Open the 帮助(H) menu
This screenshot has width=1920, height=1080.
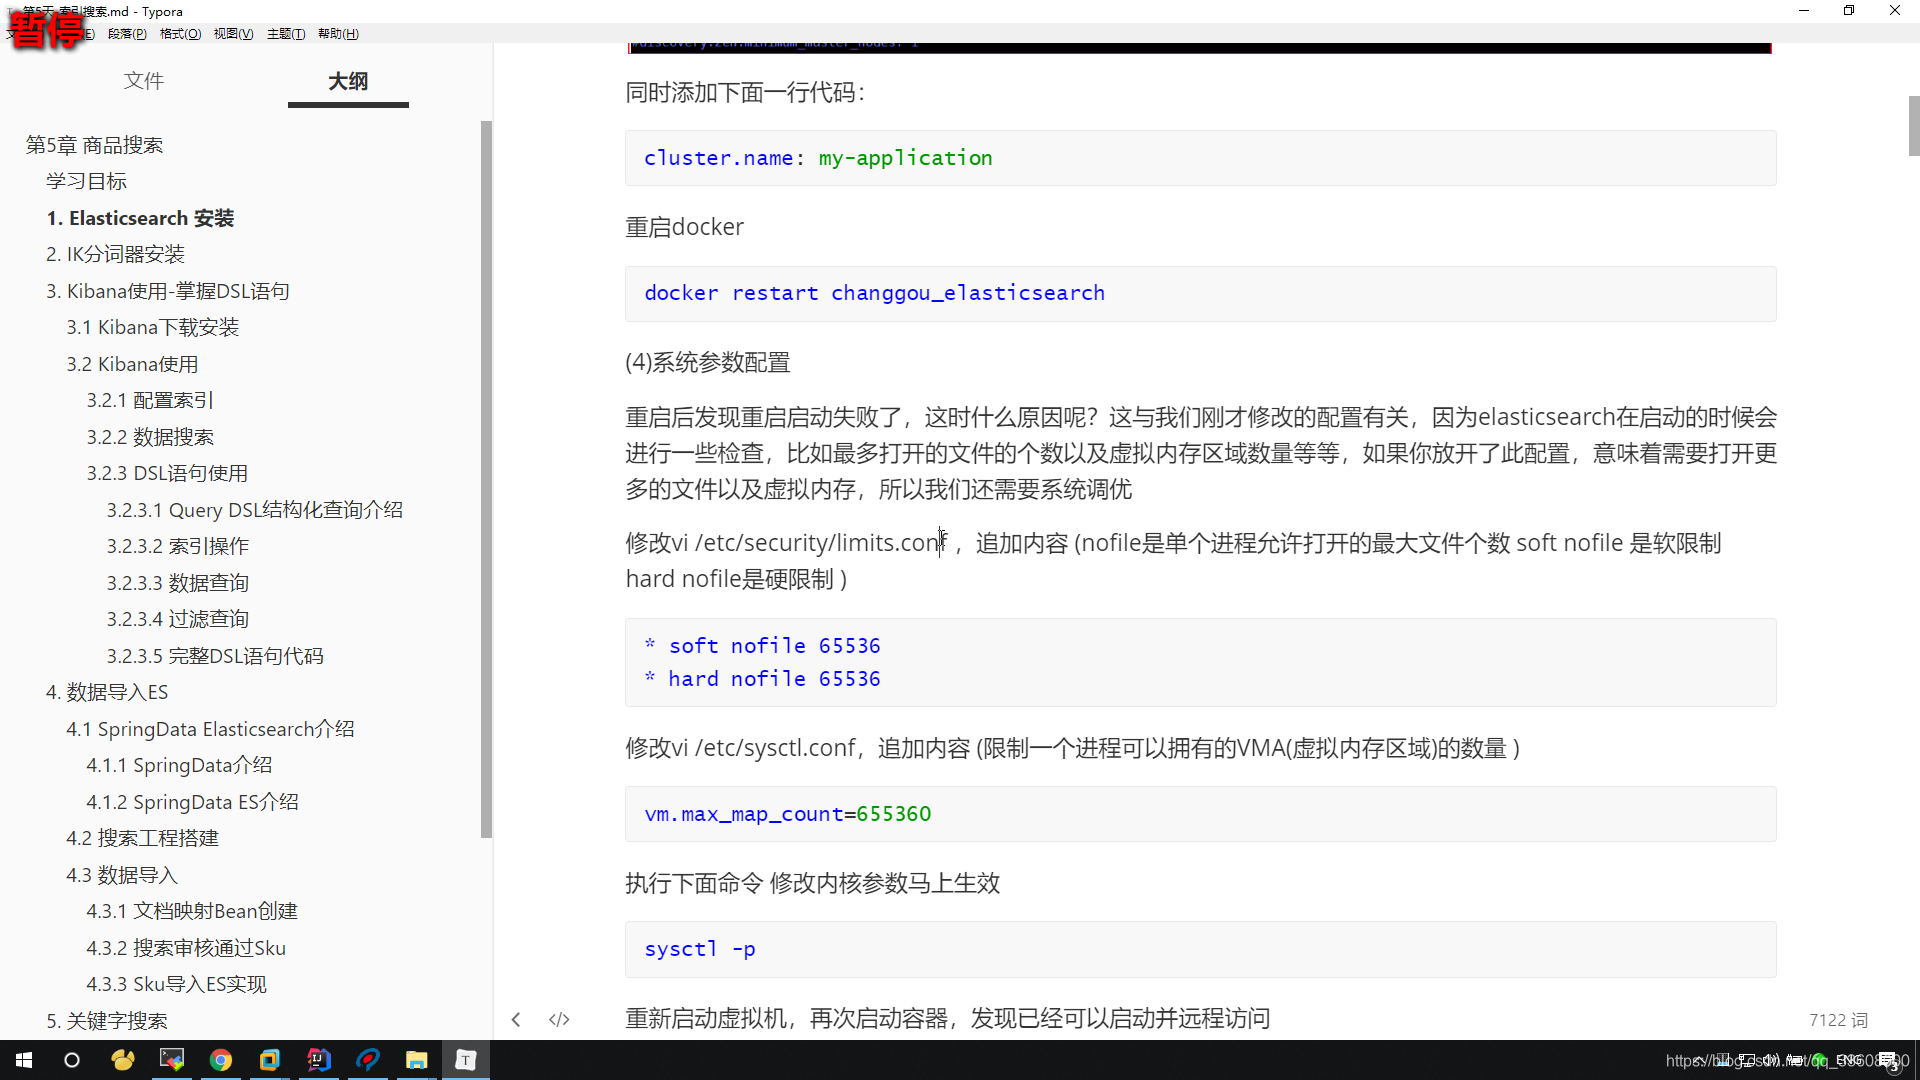pos(338,33)
